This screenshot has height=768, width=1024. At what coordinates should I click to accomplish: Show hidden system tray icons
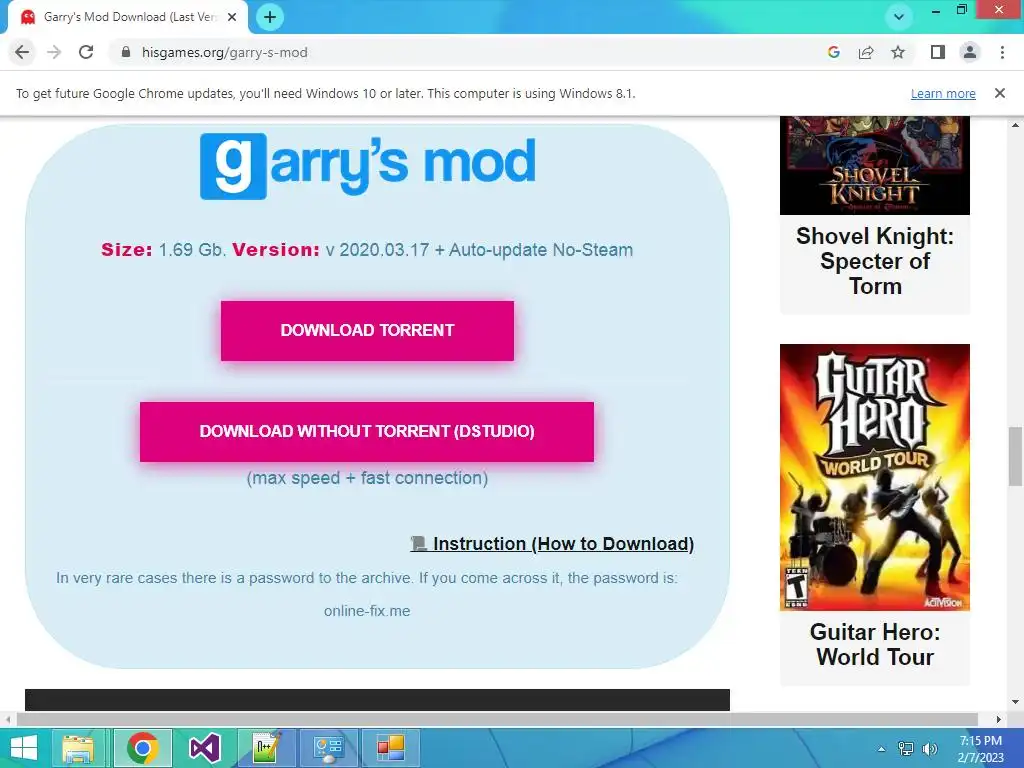point(882,749)
